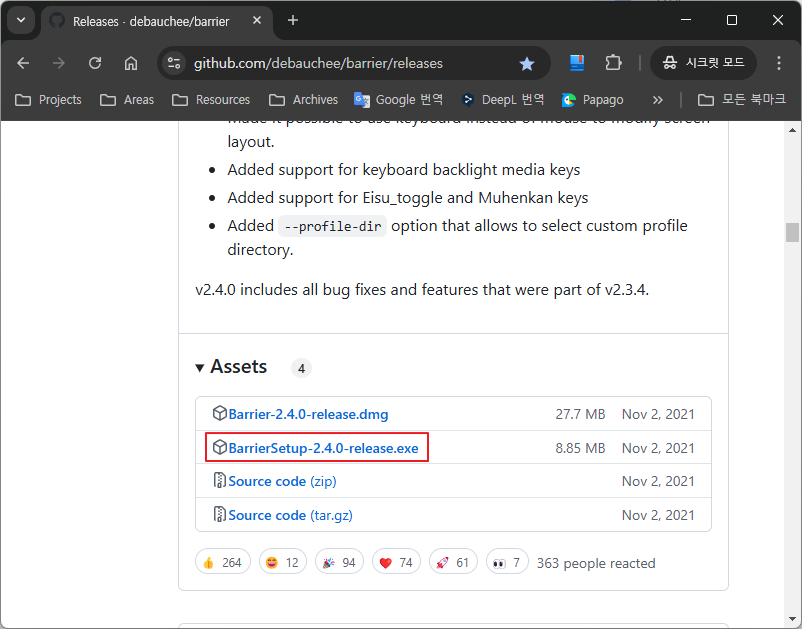Open the blue book extension icon
The width and height of the screenshot is (802, 629).
(577, 63)
